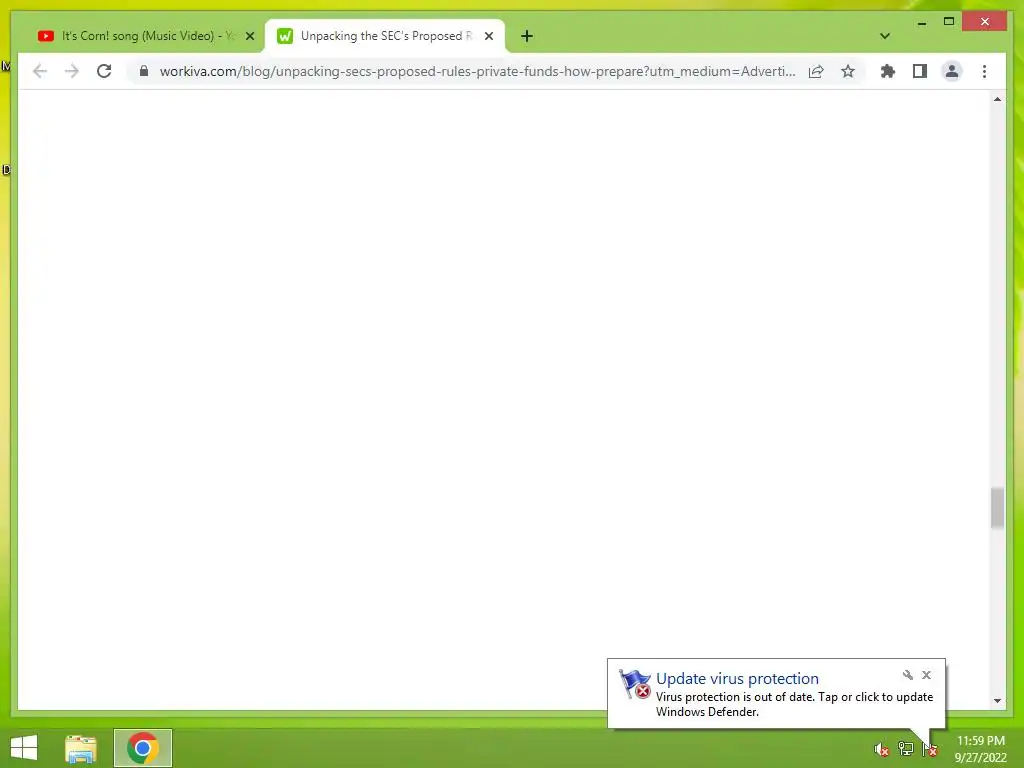This screenshot has height=768, width=1024.
Task: Open new tab with plus button
Action: pyautogui.click(x=527, y=36)
